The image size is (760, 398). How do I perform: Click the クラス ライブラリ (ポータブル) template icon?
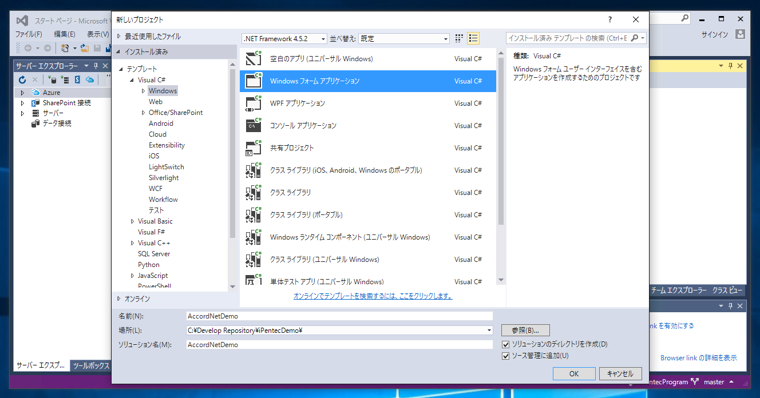[253, 214]
